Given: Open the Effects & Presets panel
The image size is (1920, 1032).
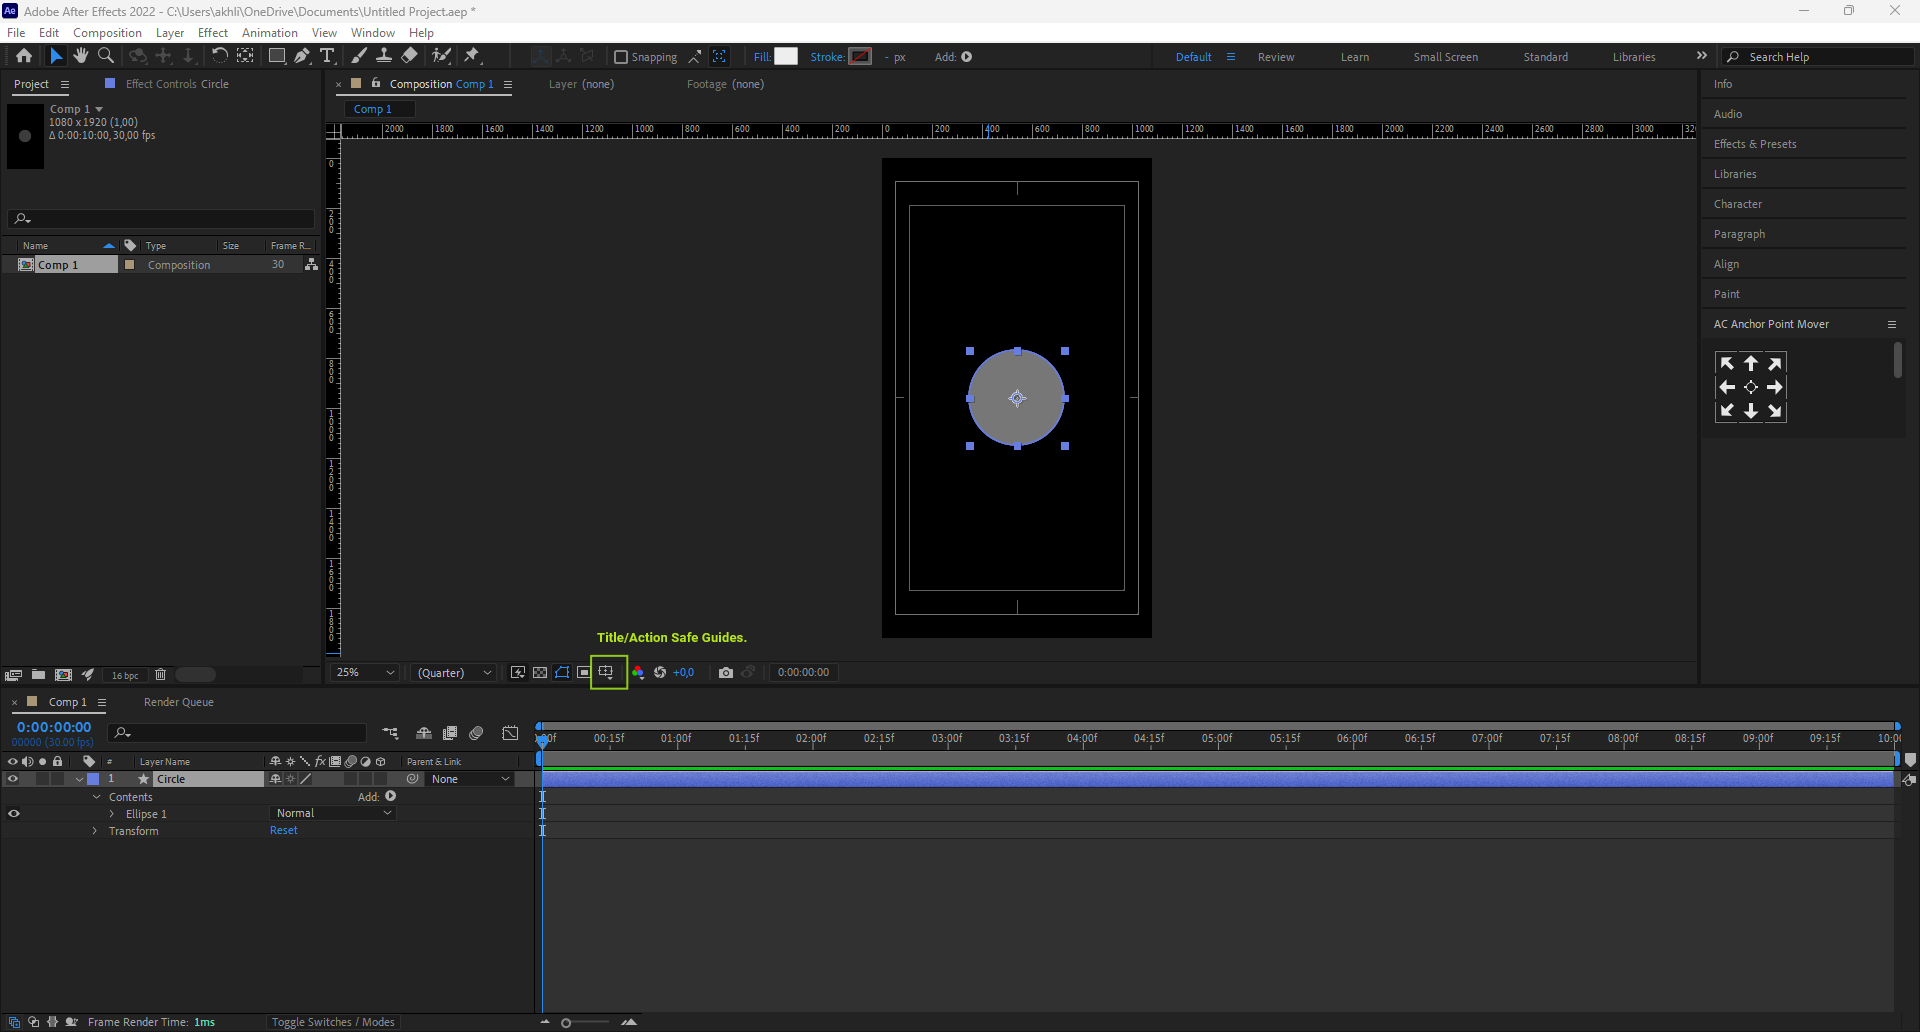Looking at the screenshot, I should click(x=1755, y=144).
